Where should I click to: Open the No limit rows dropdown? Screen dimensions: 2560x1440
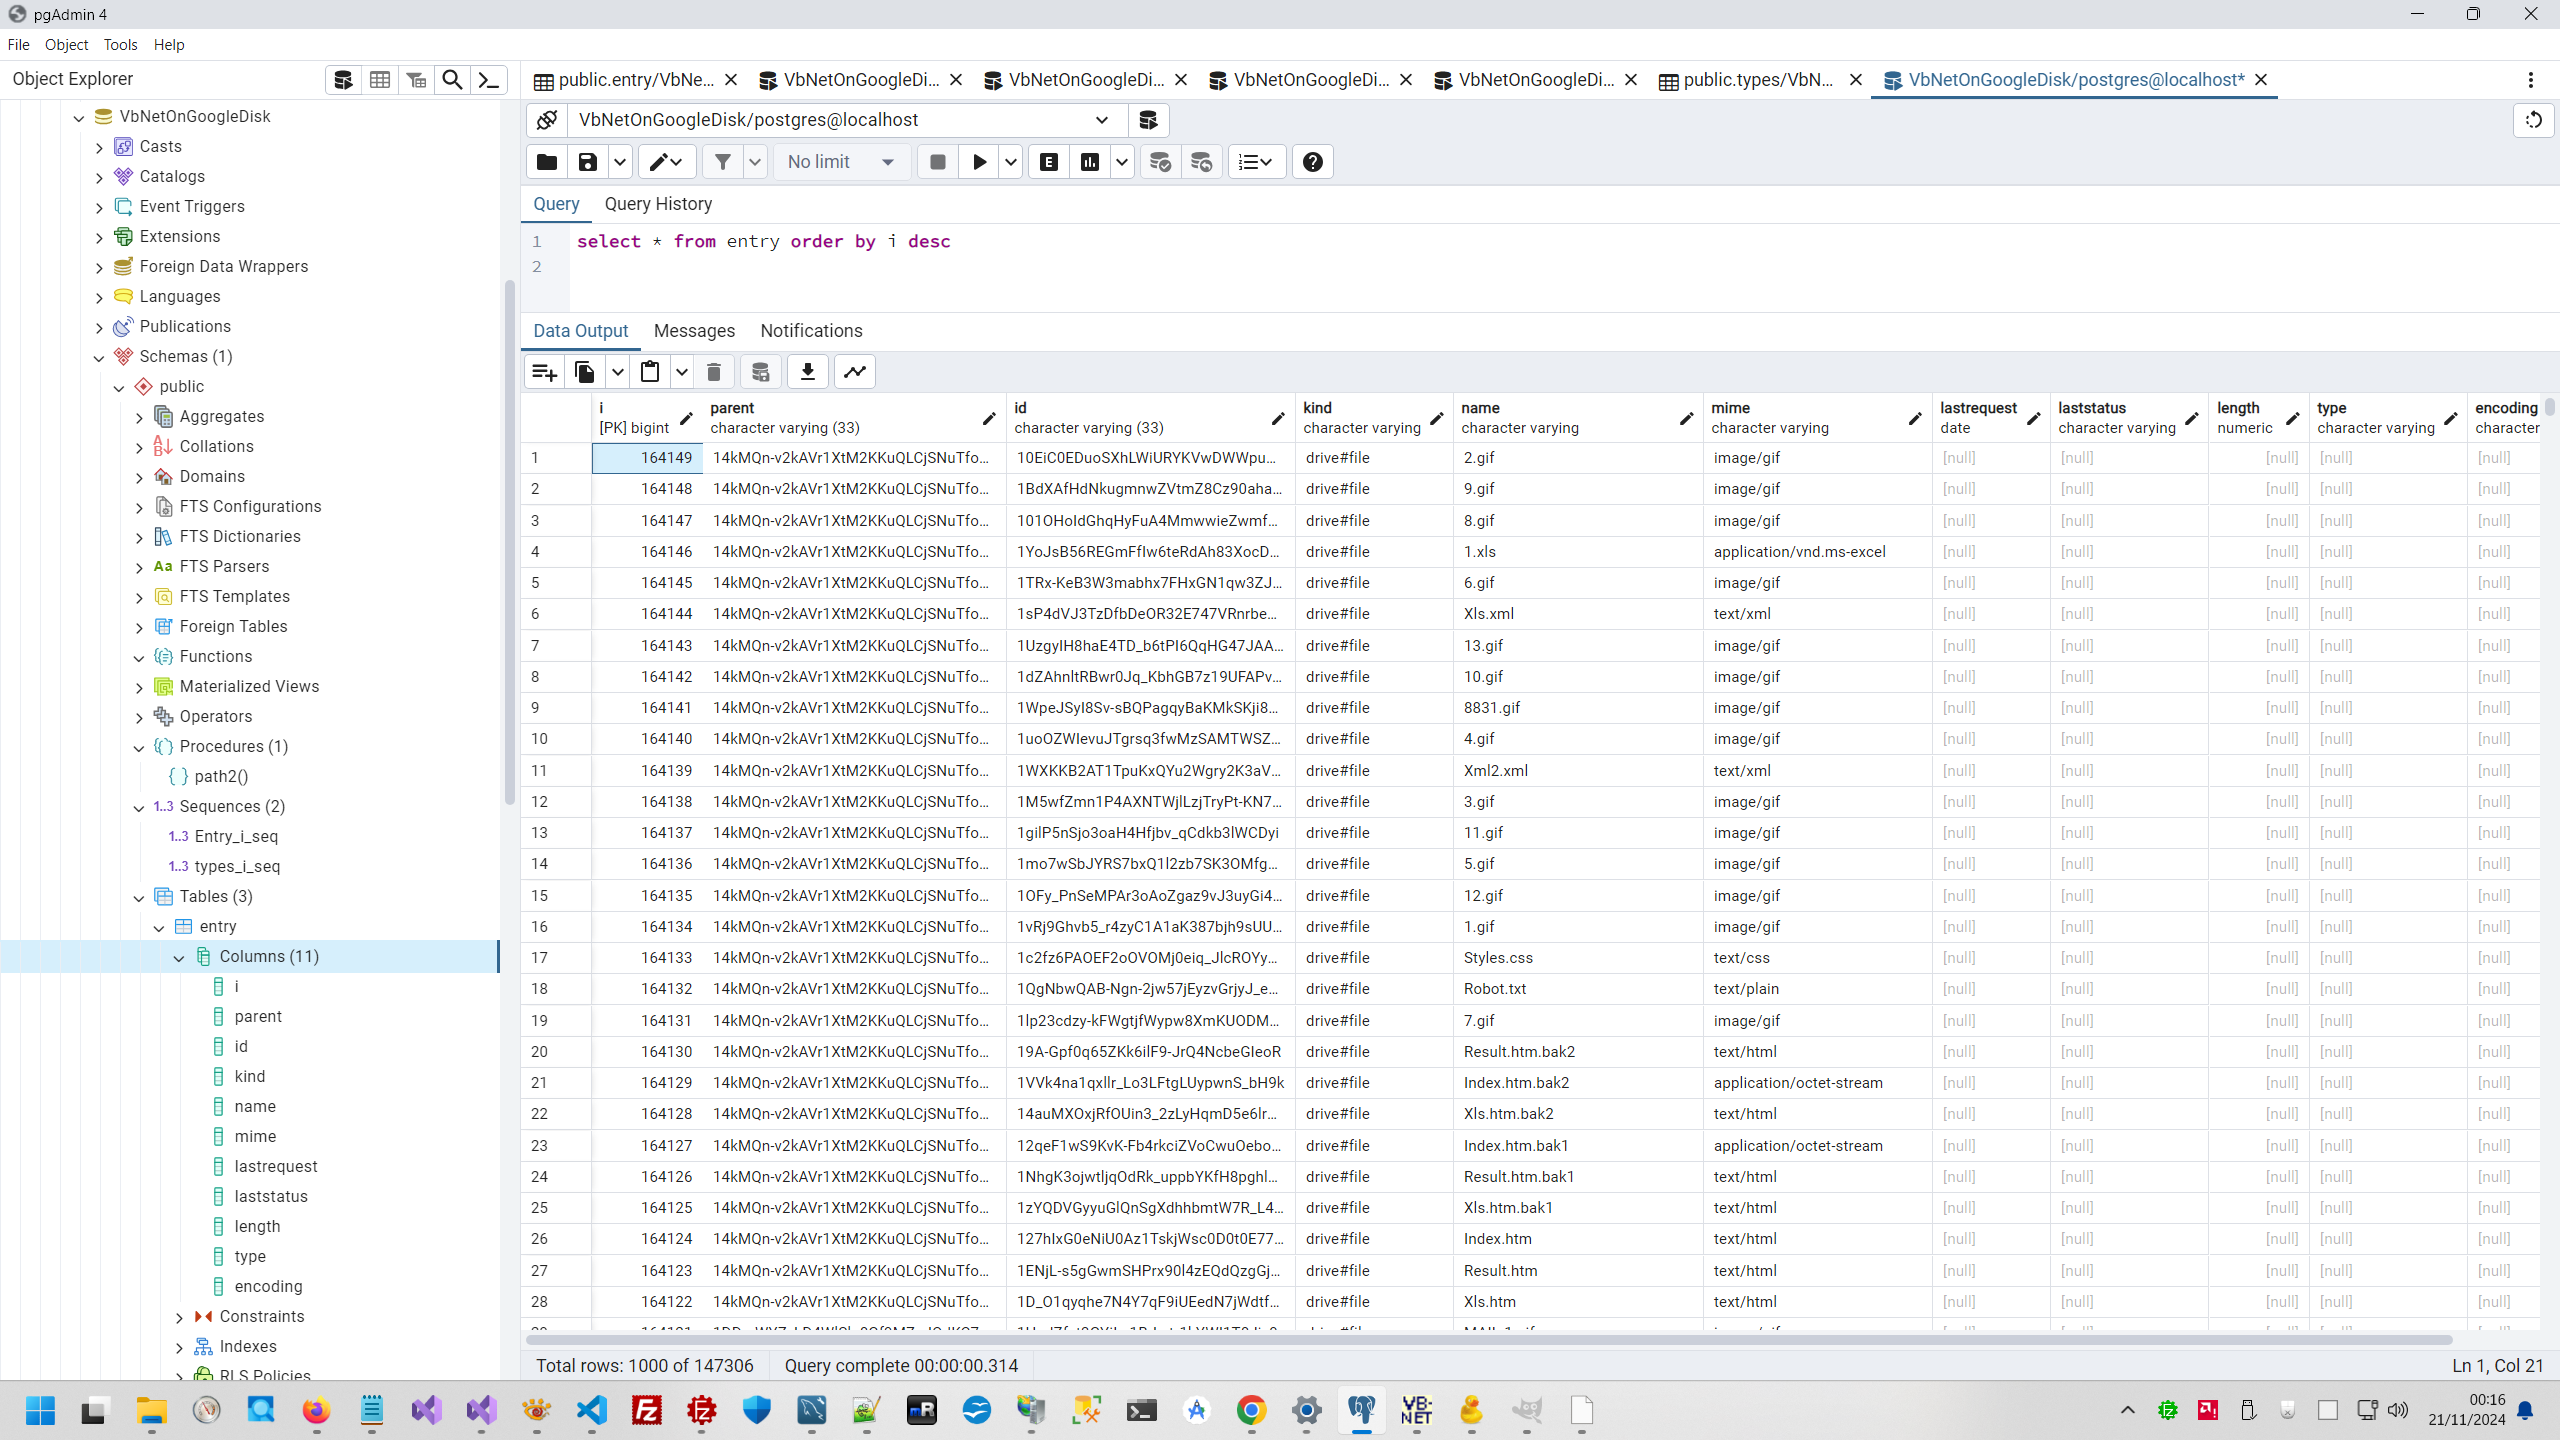tap(841, 162)
